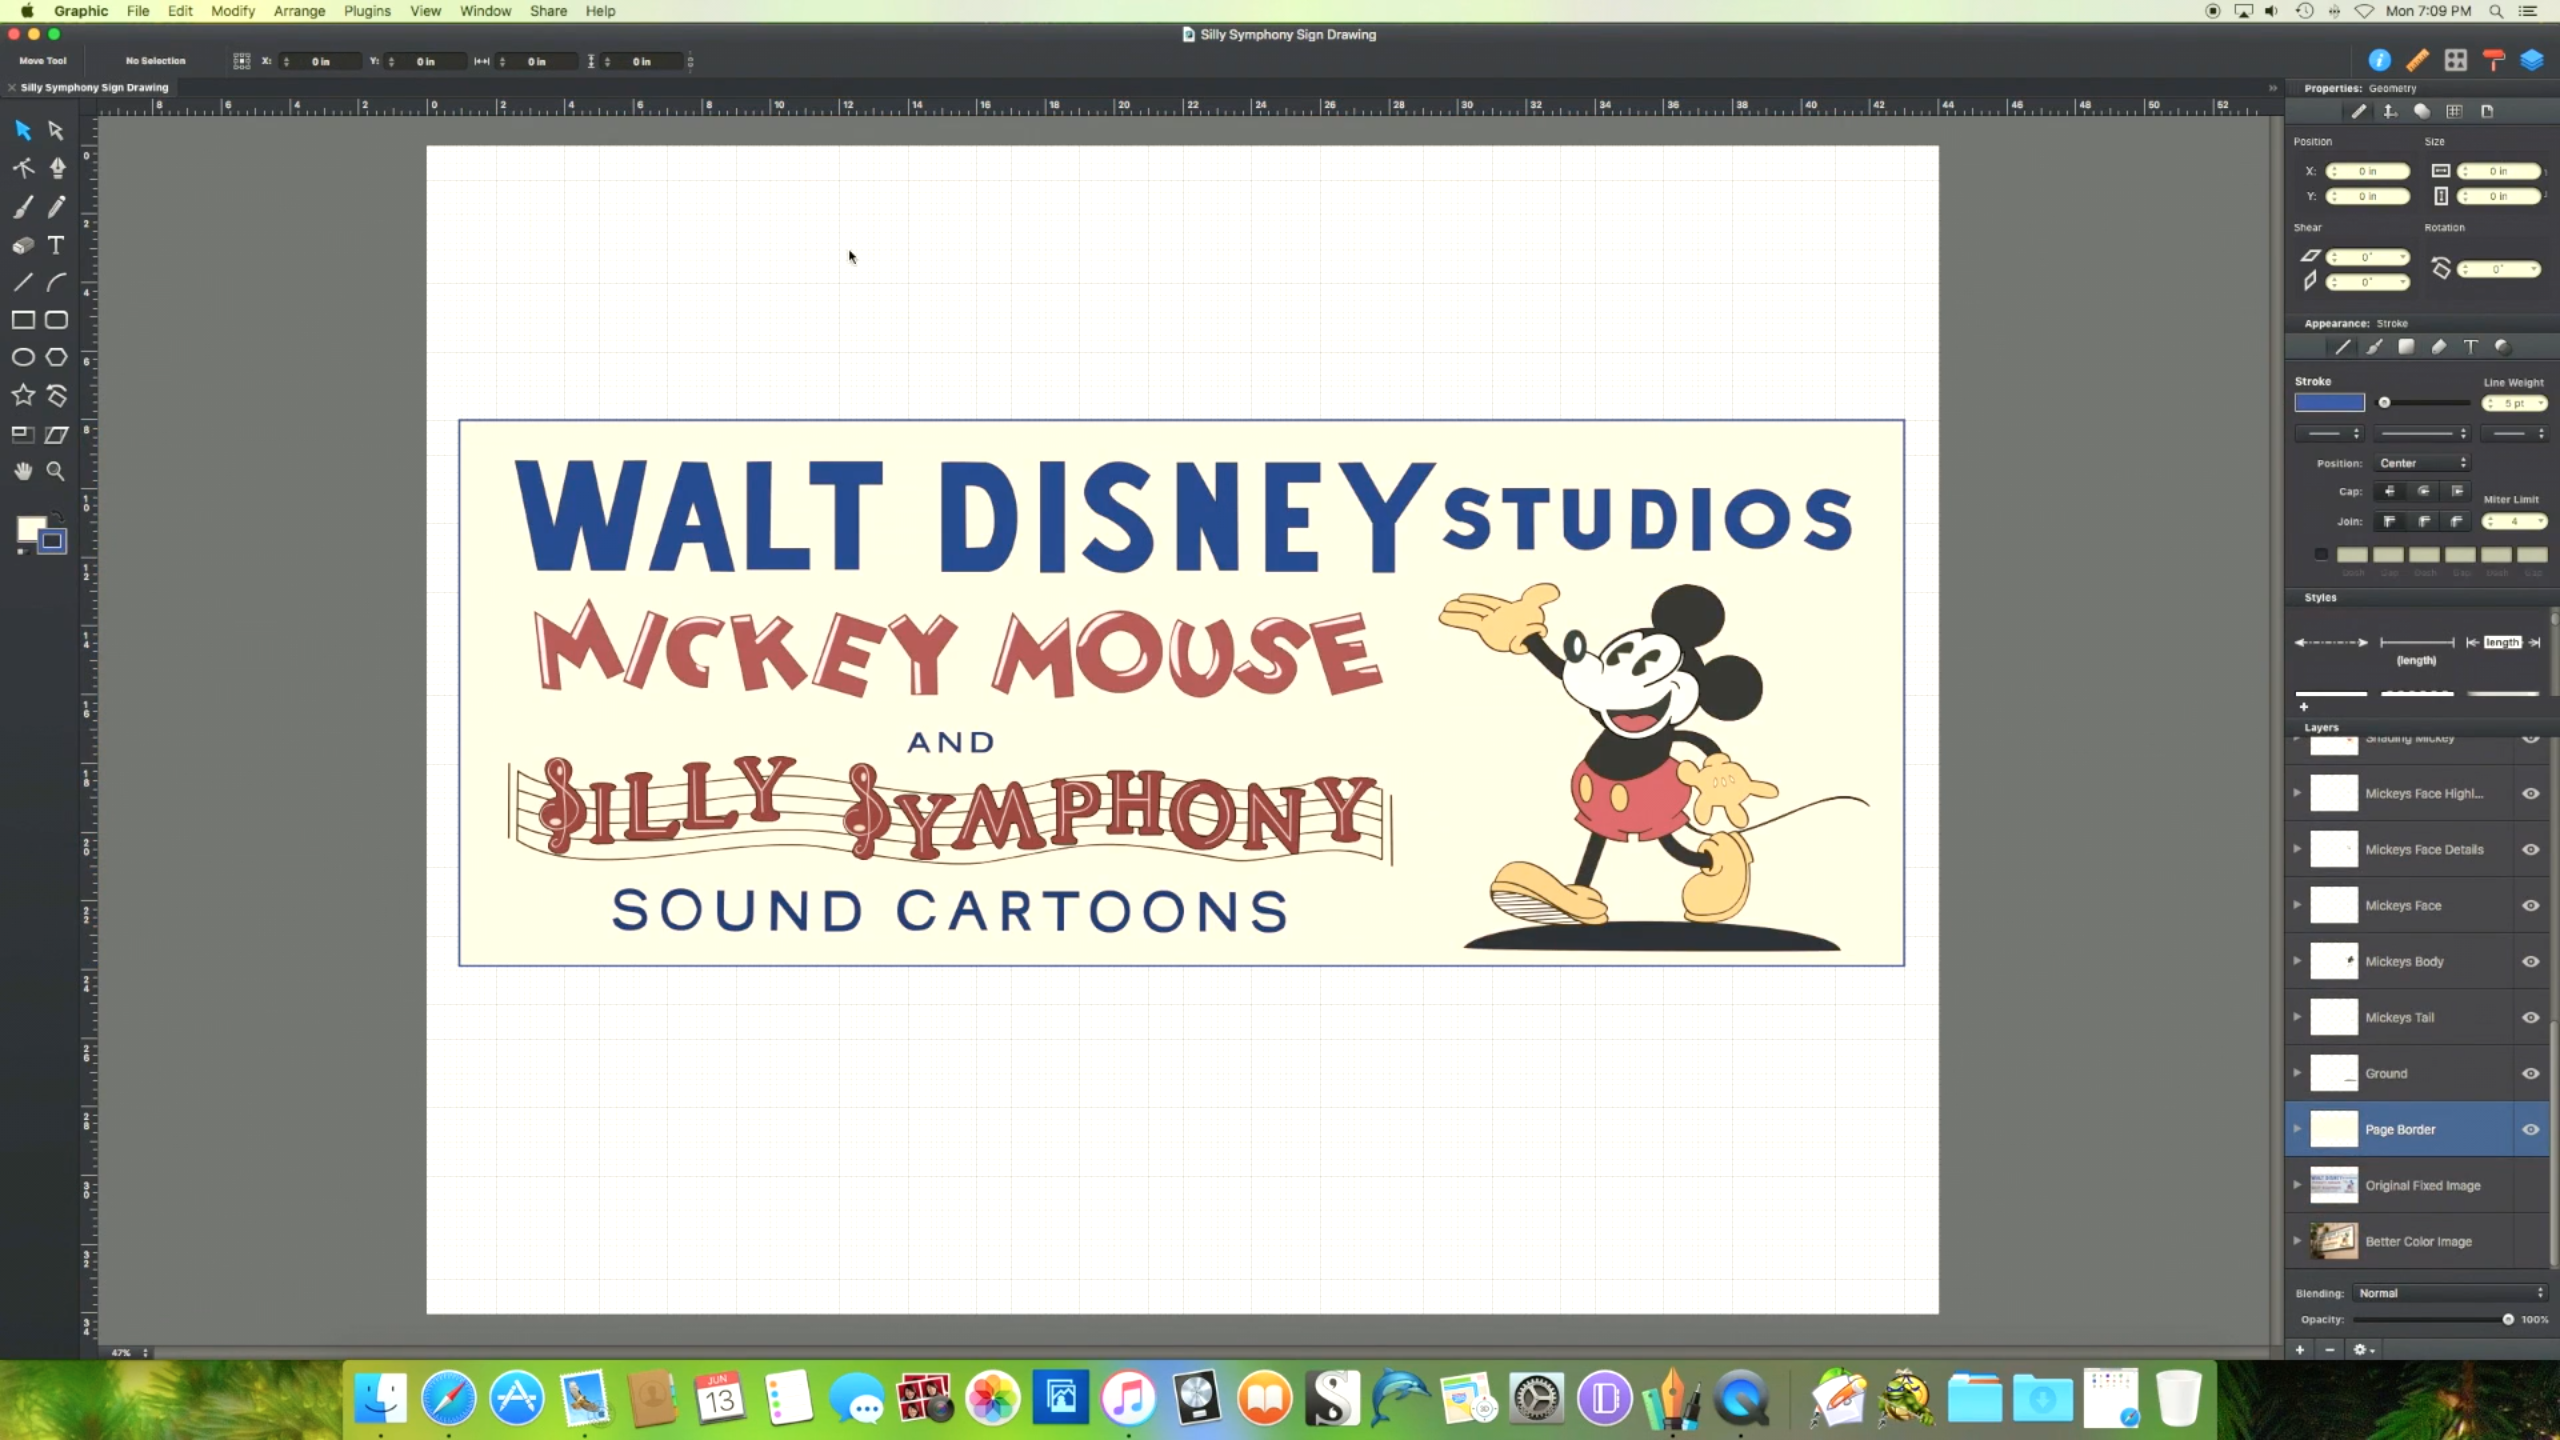Open the Arrange menu
The width and height of the screenshot is (2560, 1440).
[x=300, y=11]
